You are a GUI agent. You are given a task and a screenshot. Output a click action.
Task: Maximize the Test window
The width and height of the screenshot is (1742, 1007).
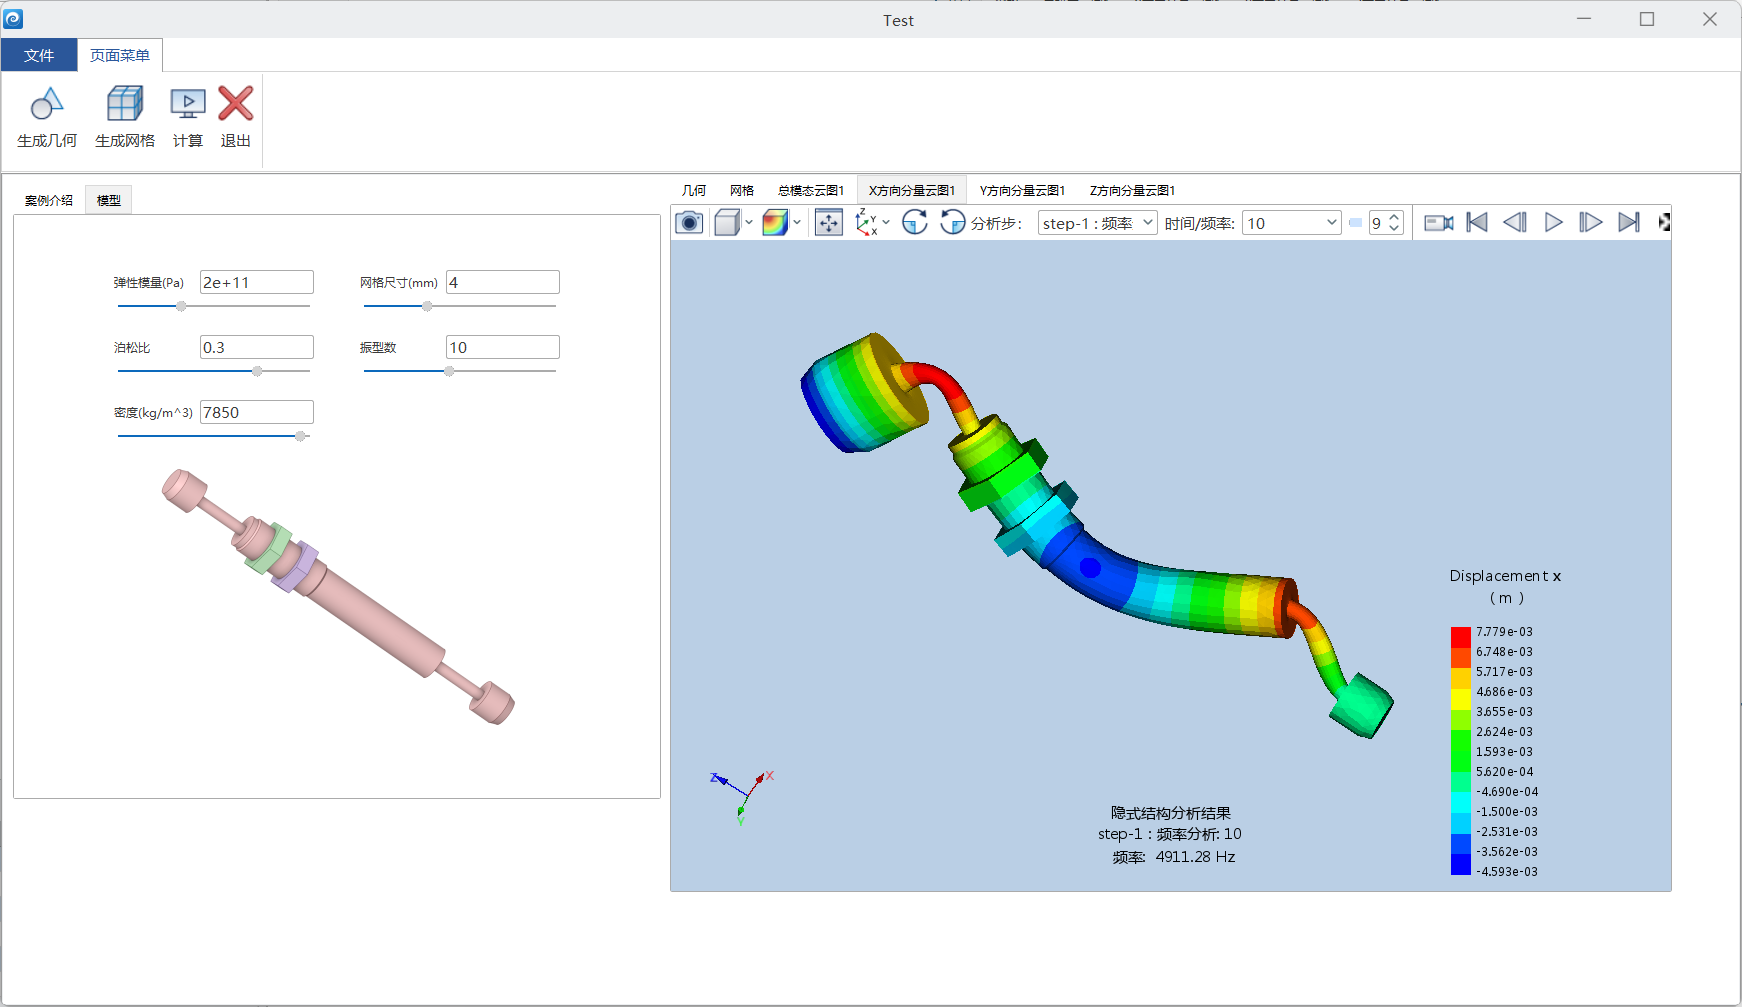[1647, 19]
